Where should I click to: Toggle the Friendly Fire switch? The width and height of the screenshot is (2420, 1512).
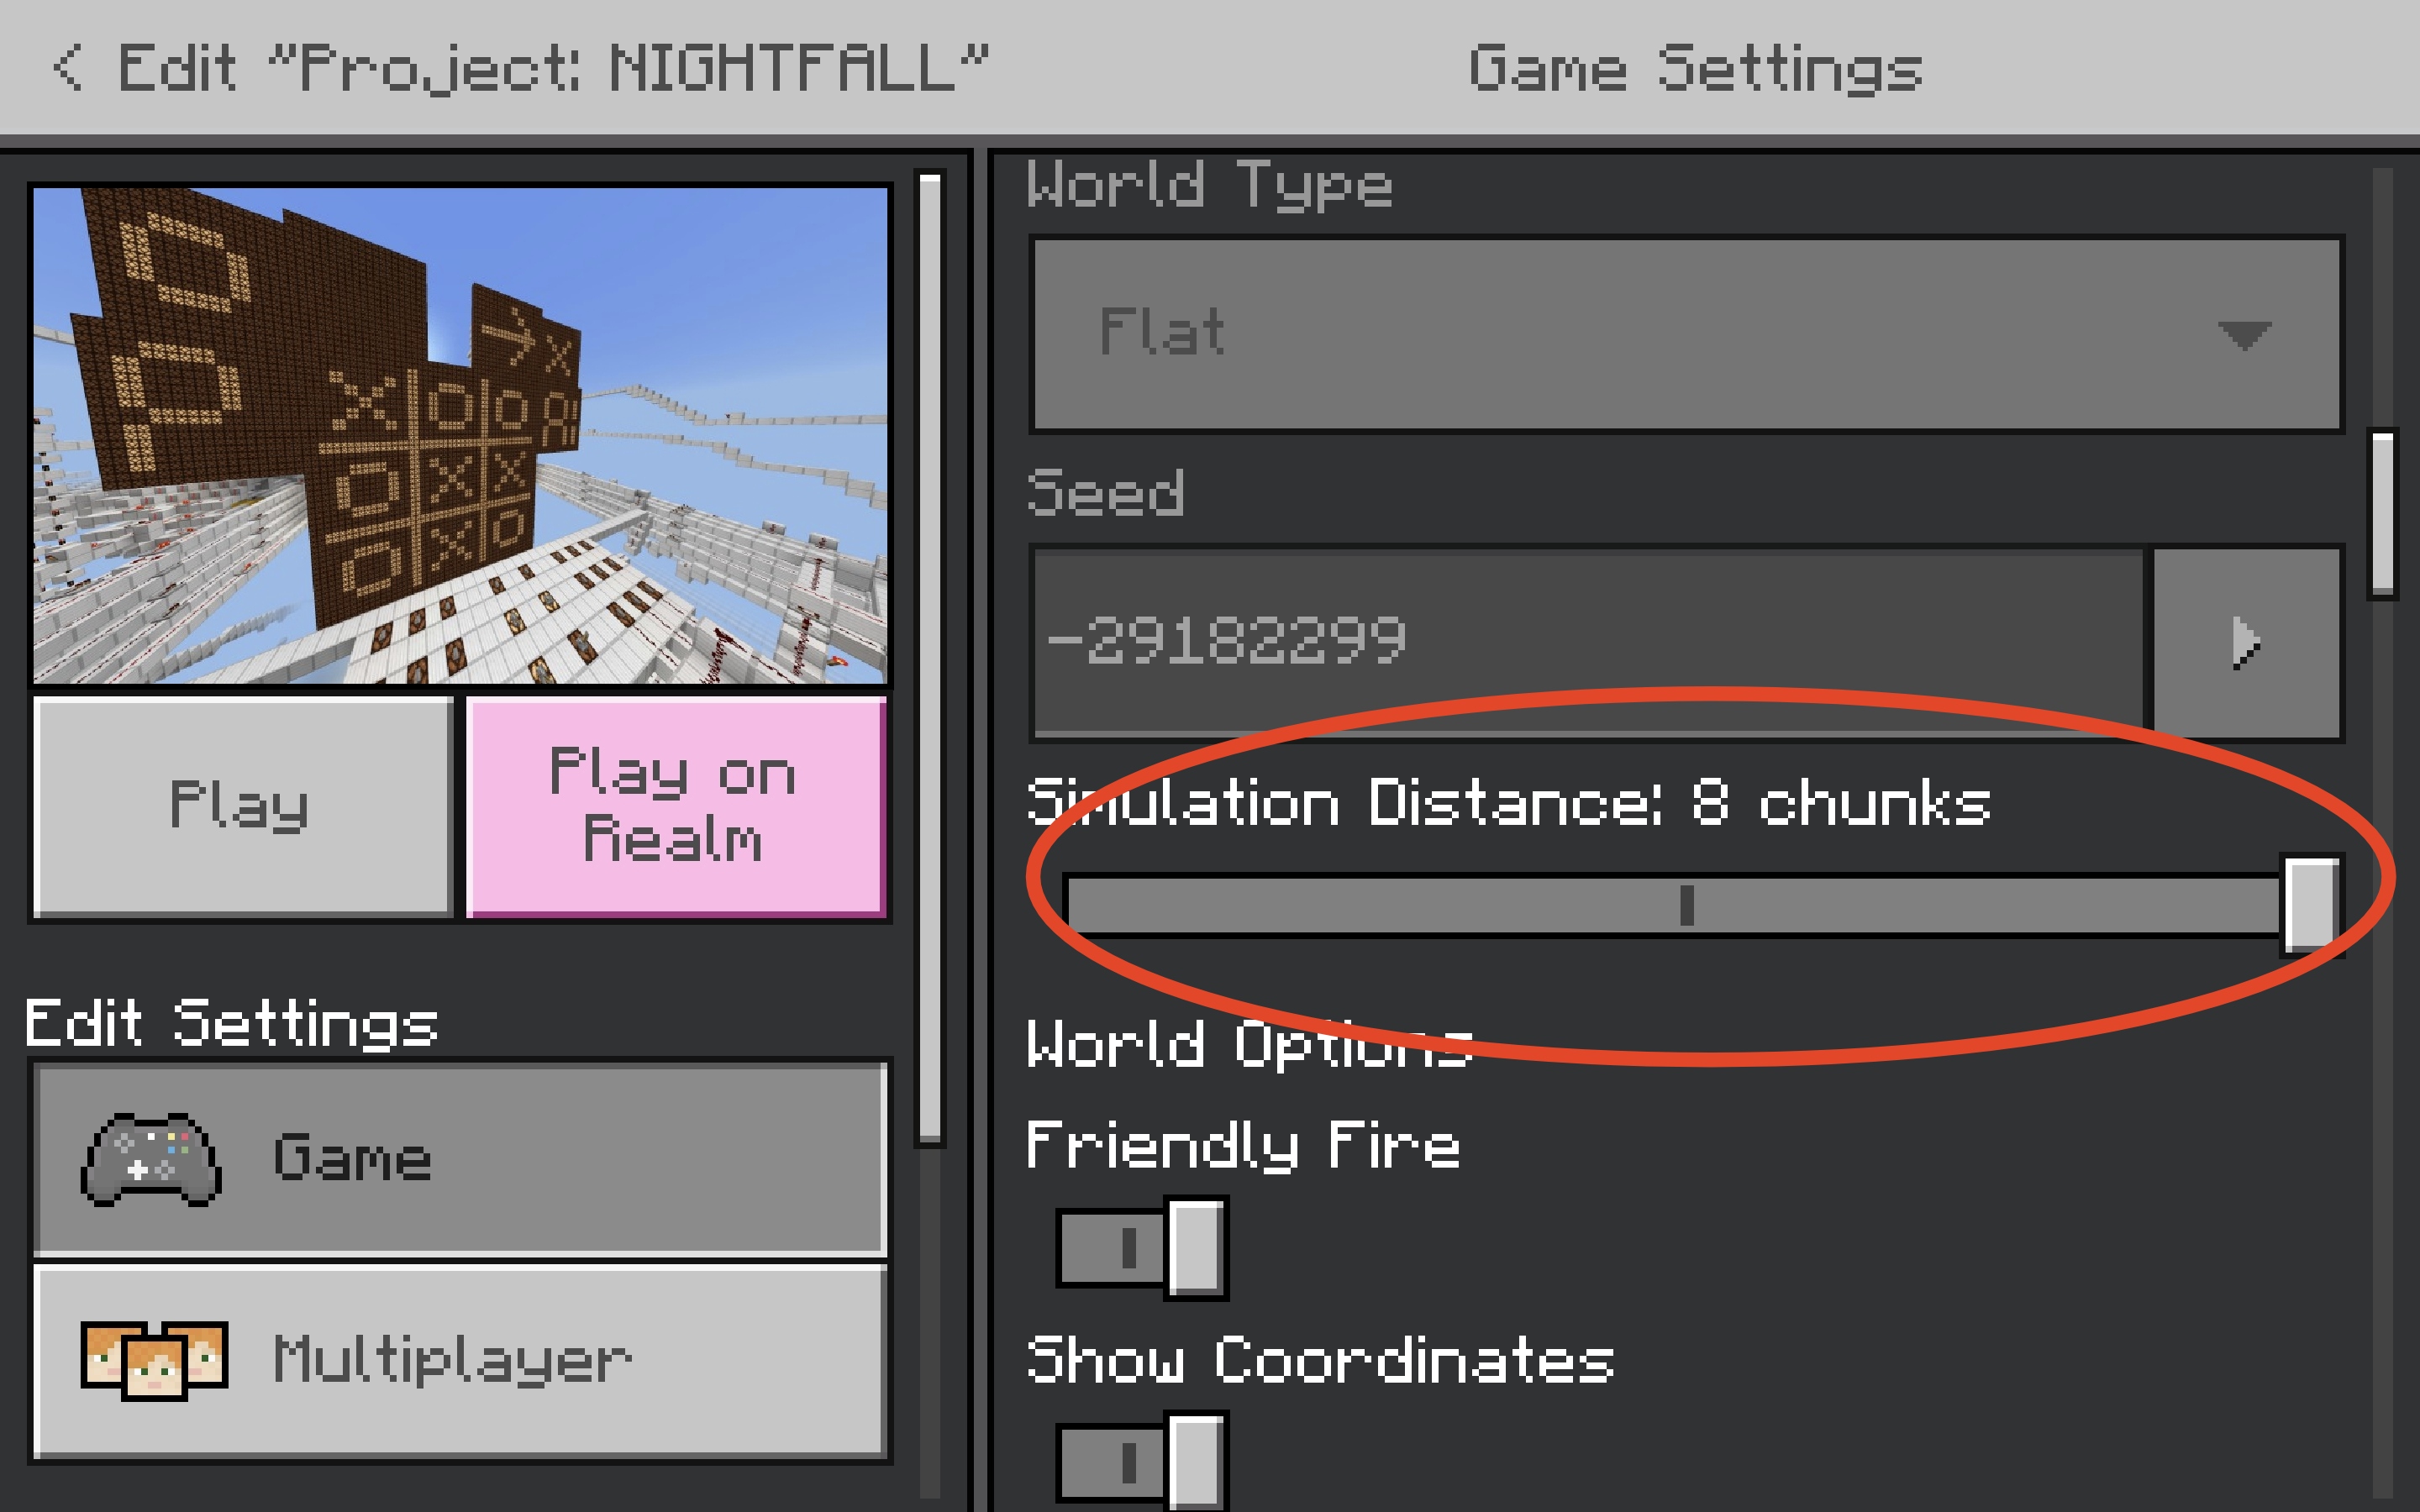point(1142,1247)
